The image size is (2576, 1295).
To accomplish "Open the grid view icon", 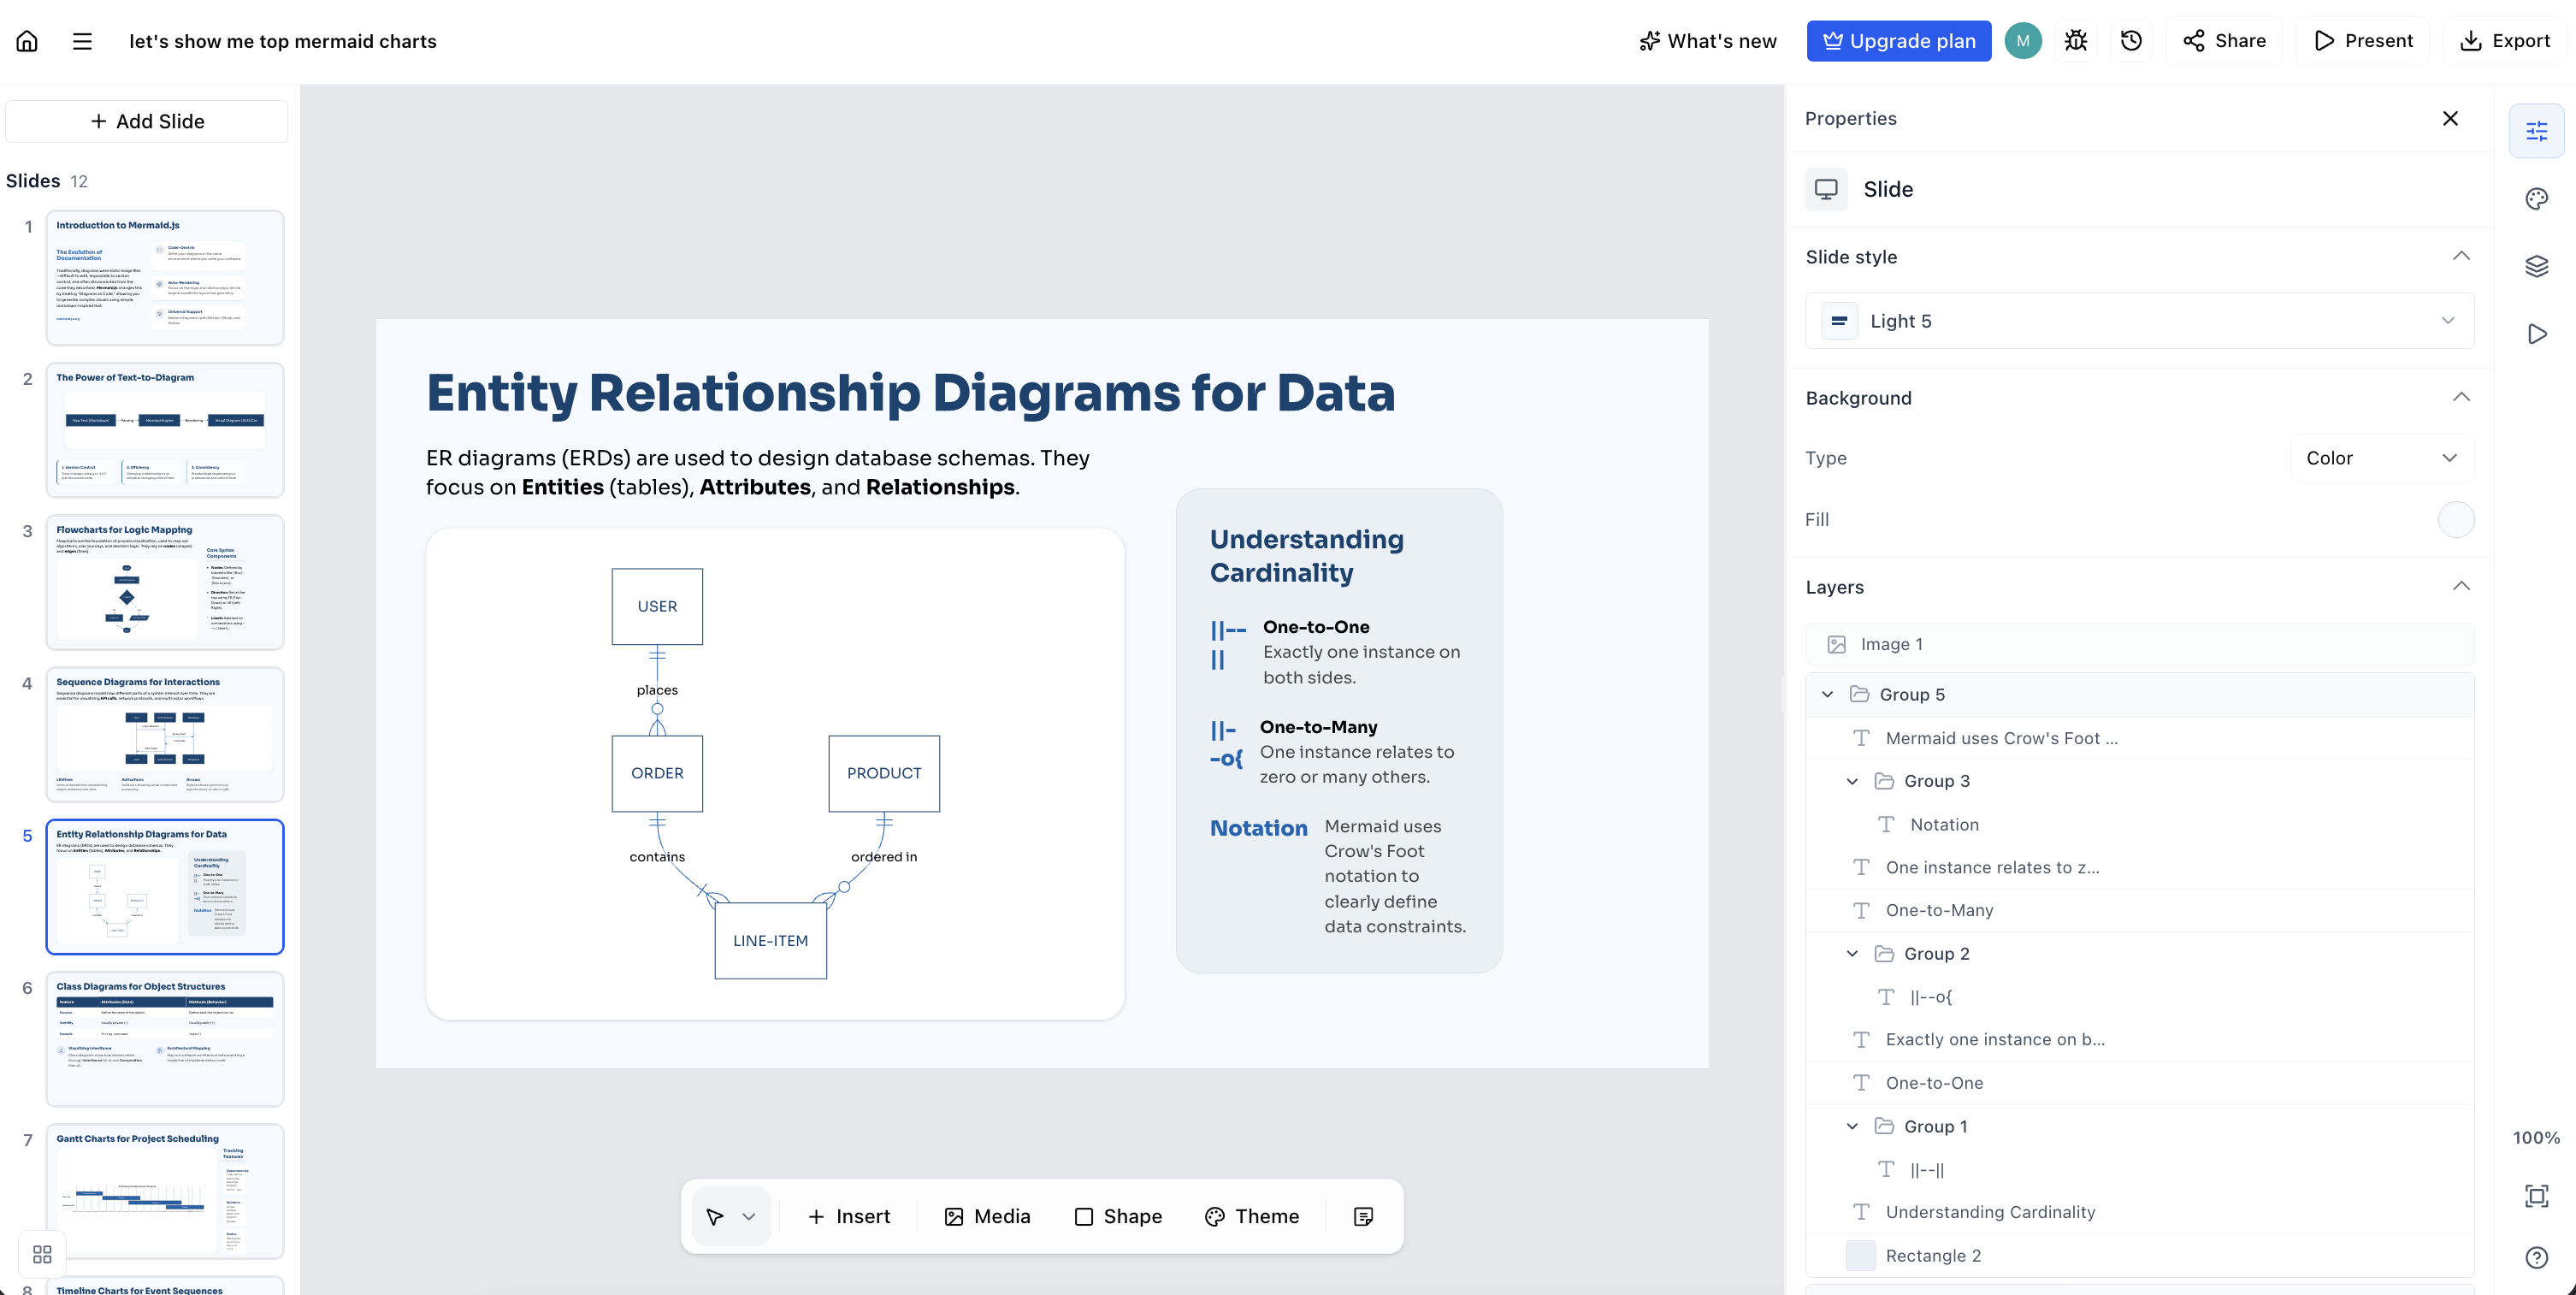I will pos(42,1254).
